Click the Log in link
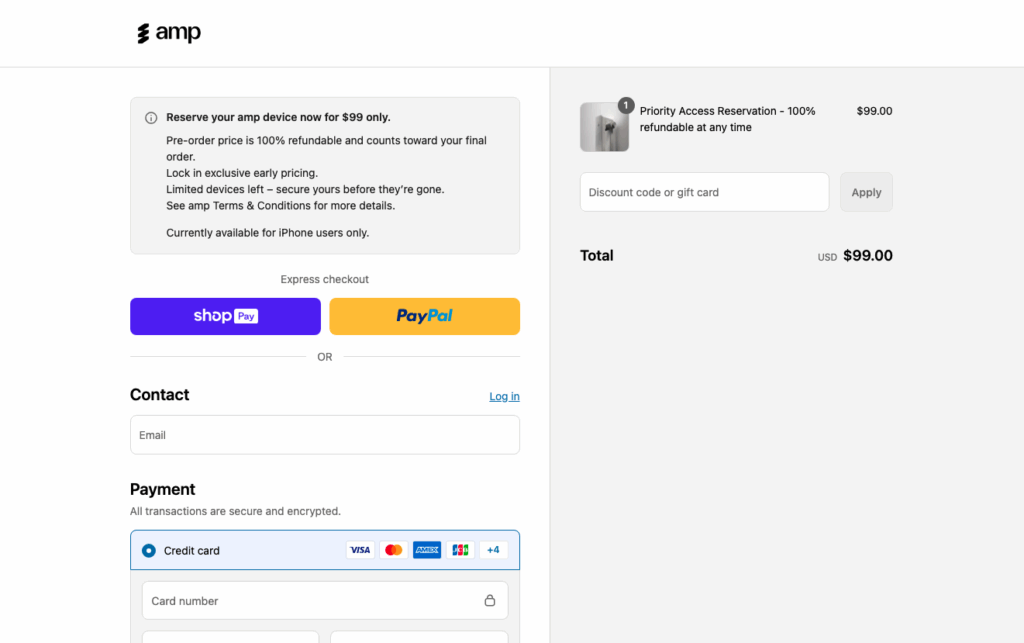The height and width of the screenshot is (643, 1024). [x=504, y=397]
